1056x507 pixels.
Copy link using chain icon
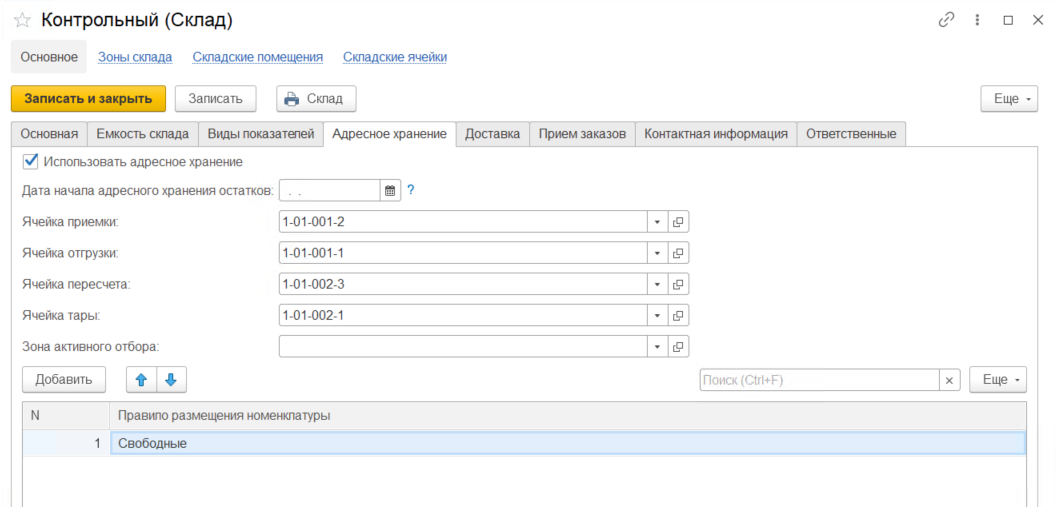[946, 20]
